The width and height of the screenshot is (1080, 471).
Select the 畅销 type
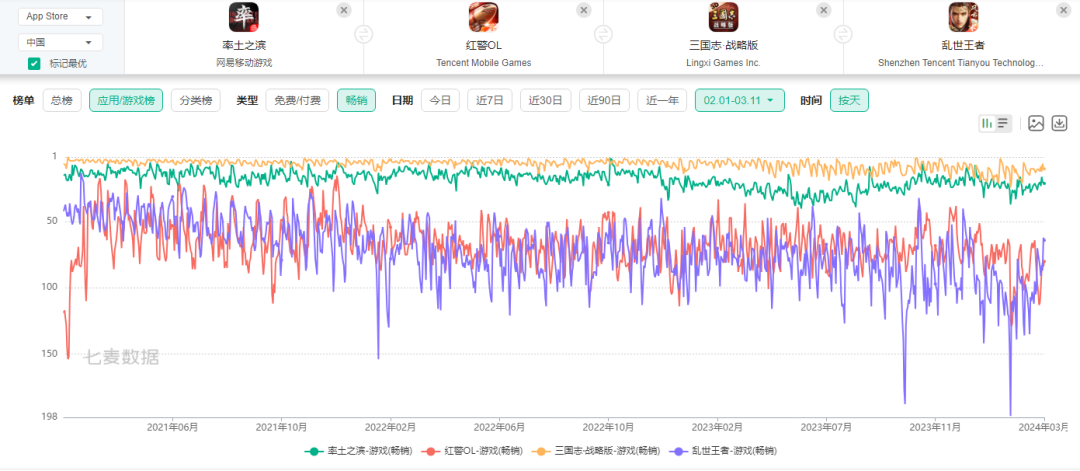[356, 101]
